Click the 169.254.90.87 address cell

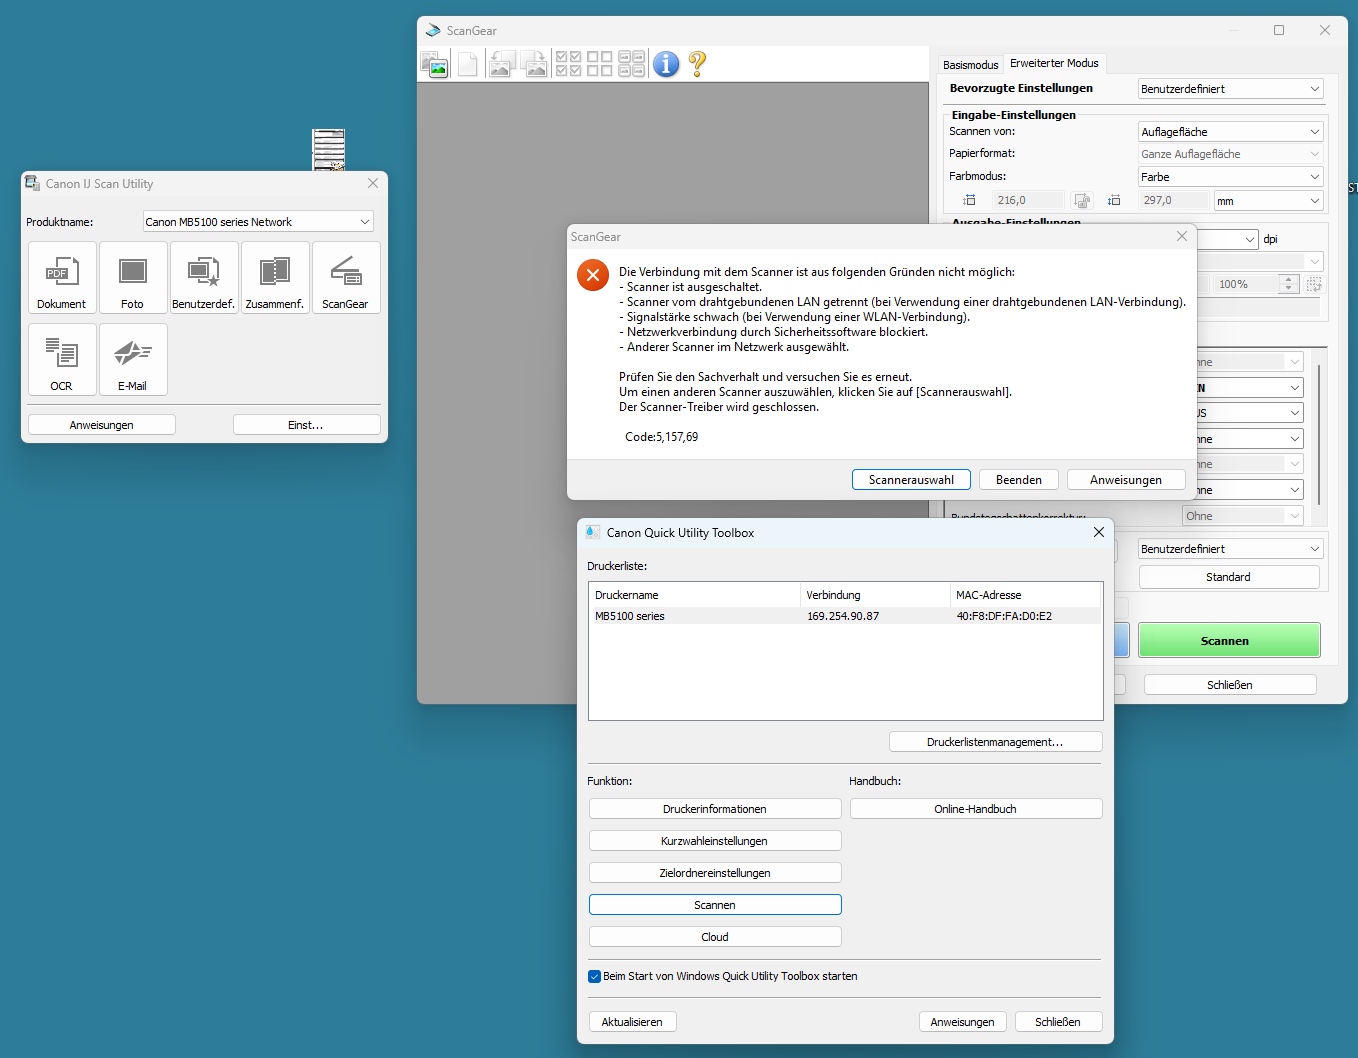pyautogui.click(x=843, y=616)
